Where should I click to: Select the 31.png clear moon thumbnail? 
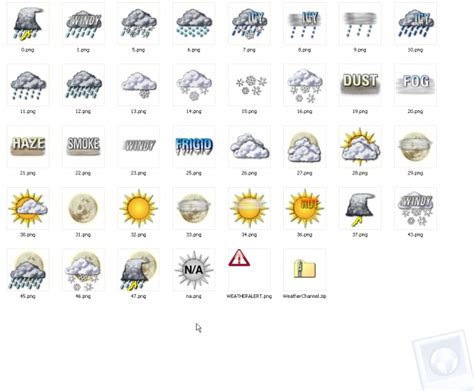tap(83, 208)
